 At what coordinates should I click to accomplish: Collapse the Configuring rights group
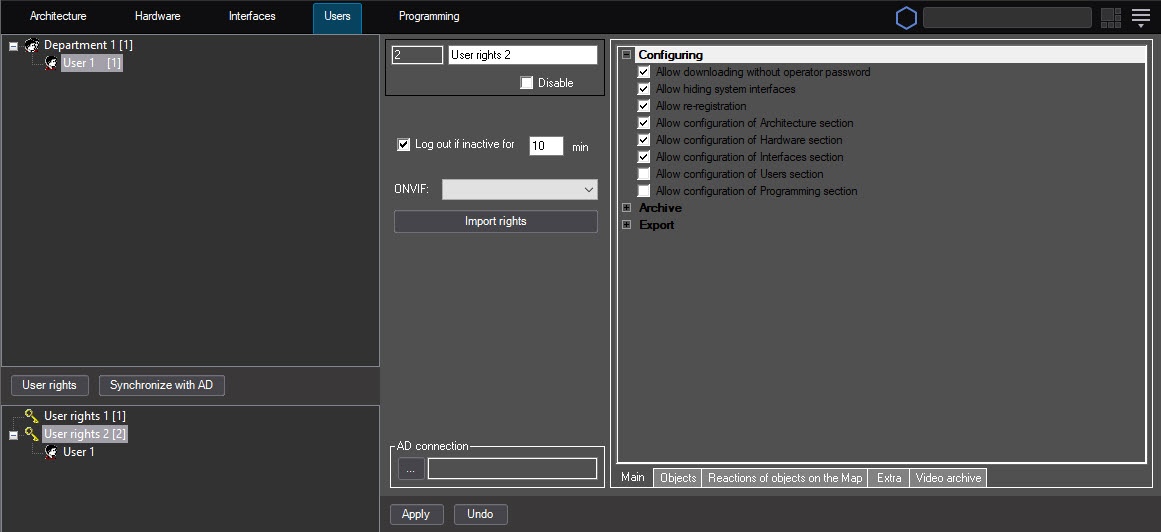pos(627,55)
